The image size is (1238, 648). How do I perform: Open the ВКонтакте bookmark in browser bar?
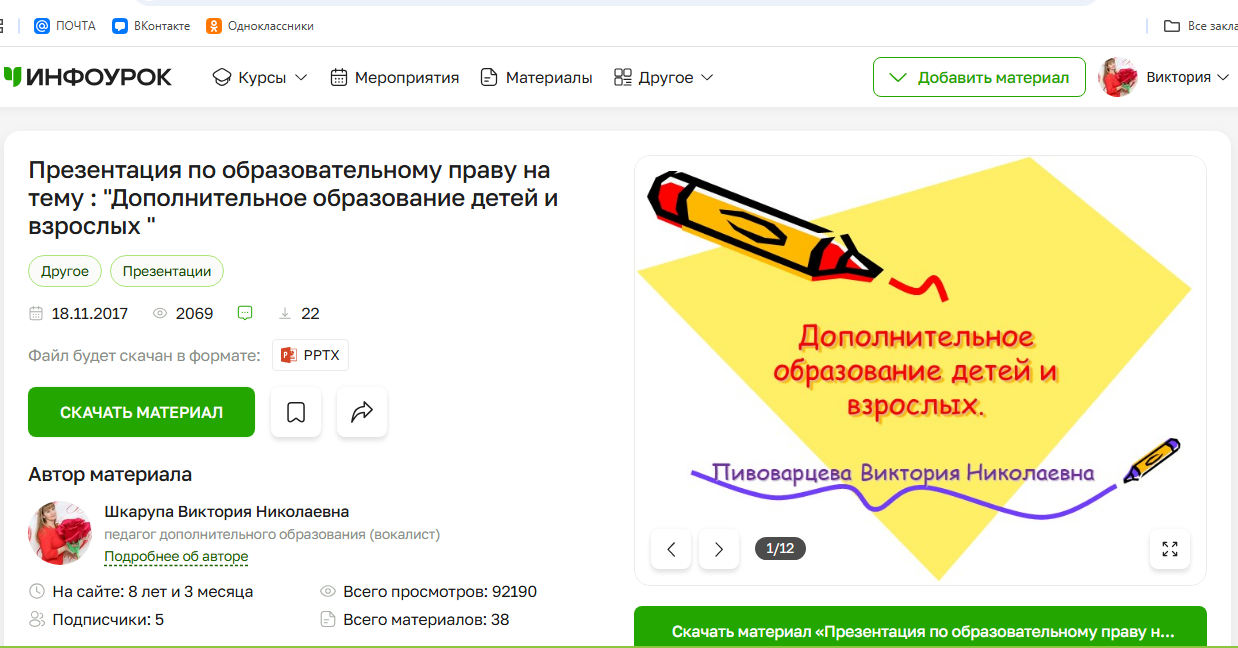click(x=151, y=26)
